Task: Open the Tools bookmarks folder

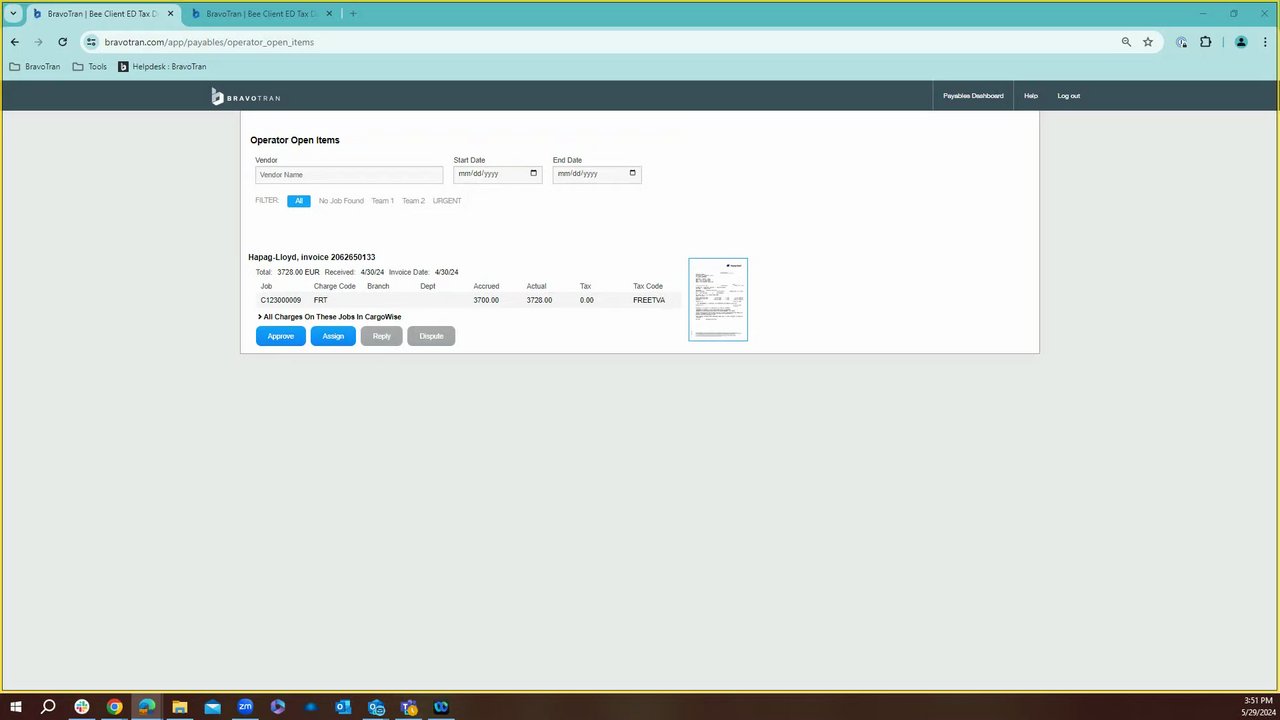Action: pyautogui.click(x=90, y=67)
